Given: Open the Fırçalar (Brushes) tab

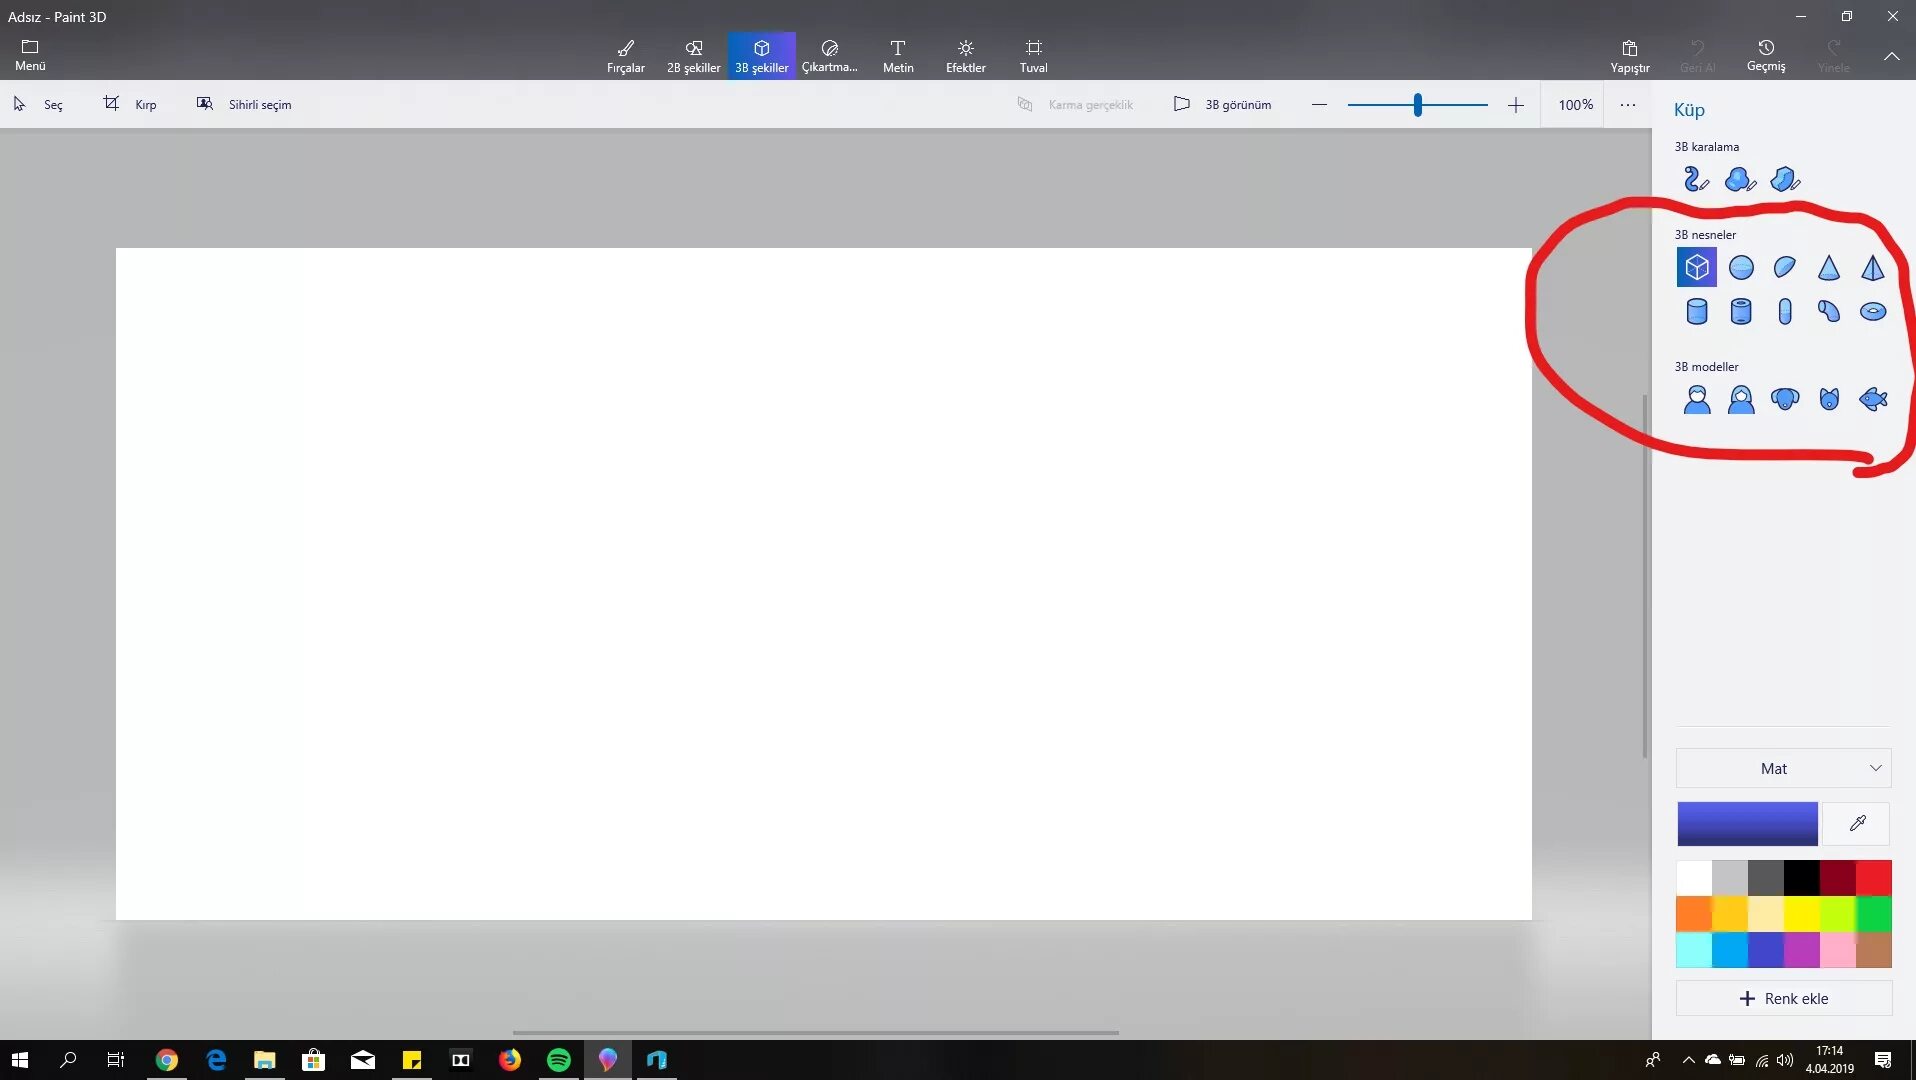Looking at the screenshot, I should 626,56.
